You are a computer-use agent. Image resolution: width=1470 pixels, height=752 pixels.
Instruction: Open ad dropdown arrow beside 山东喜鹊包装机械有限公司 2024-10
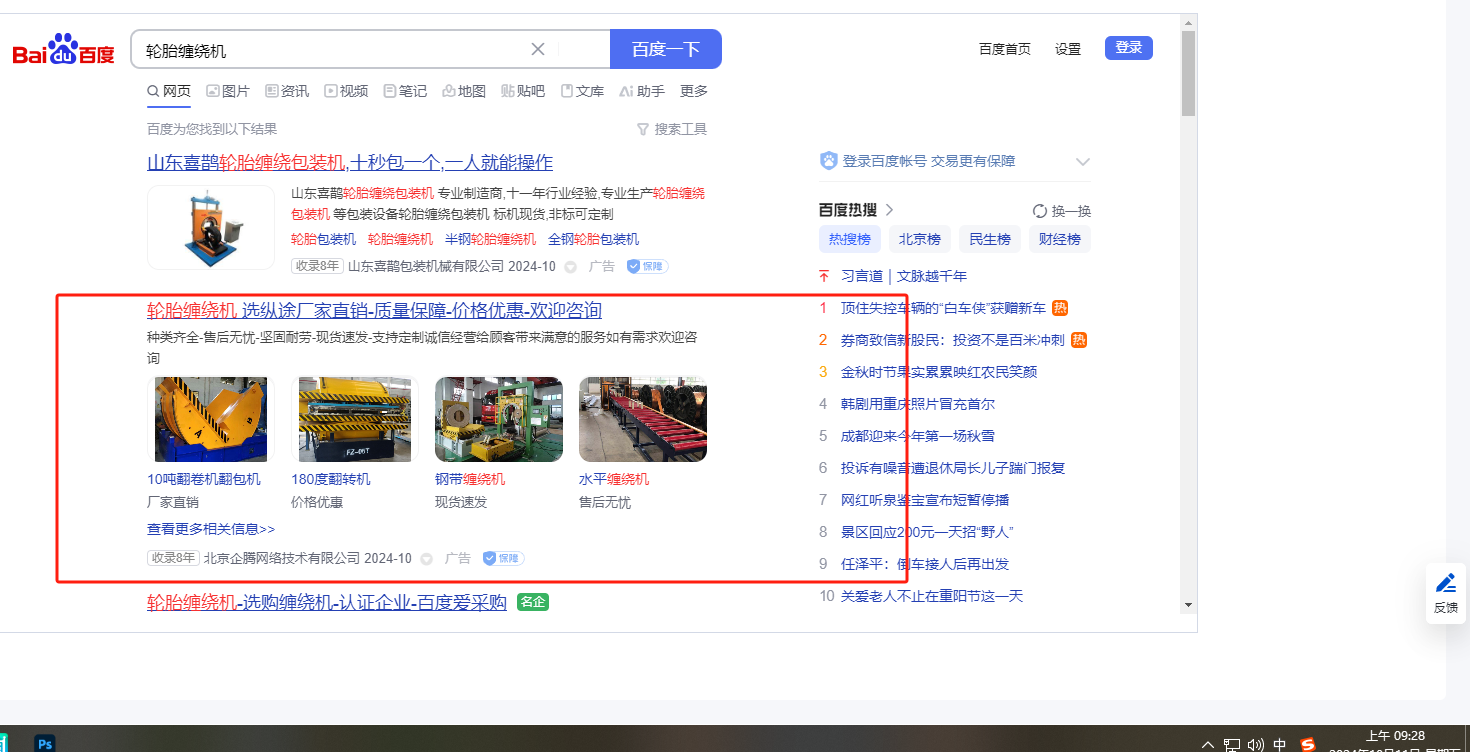click(570, 267)
